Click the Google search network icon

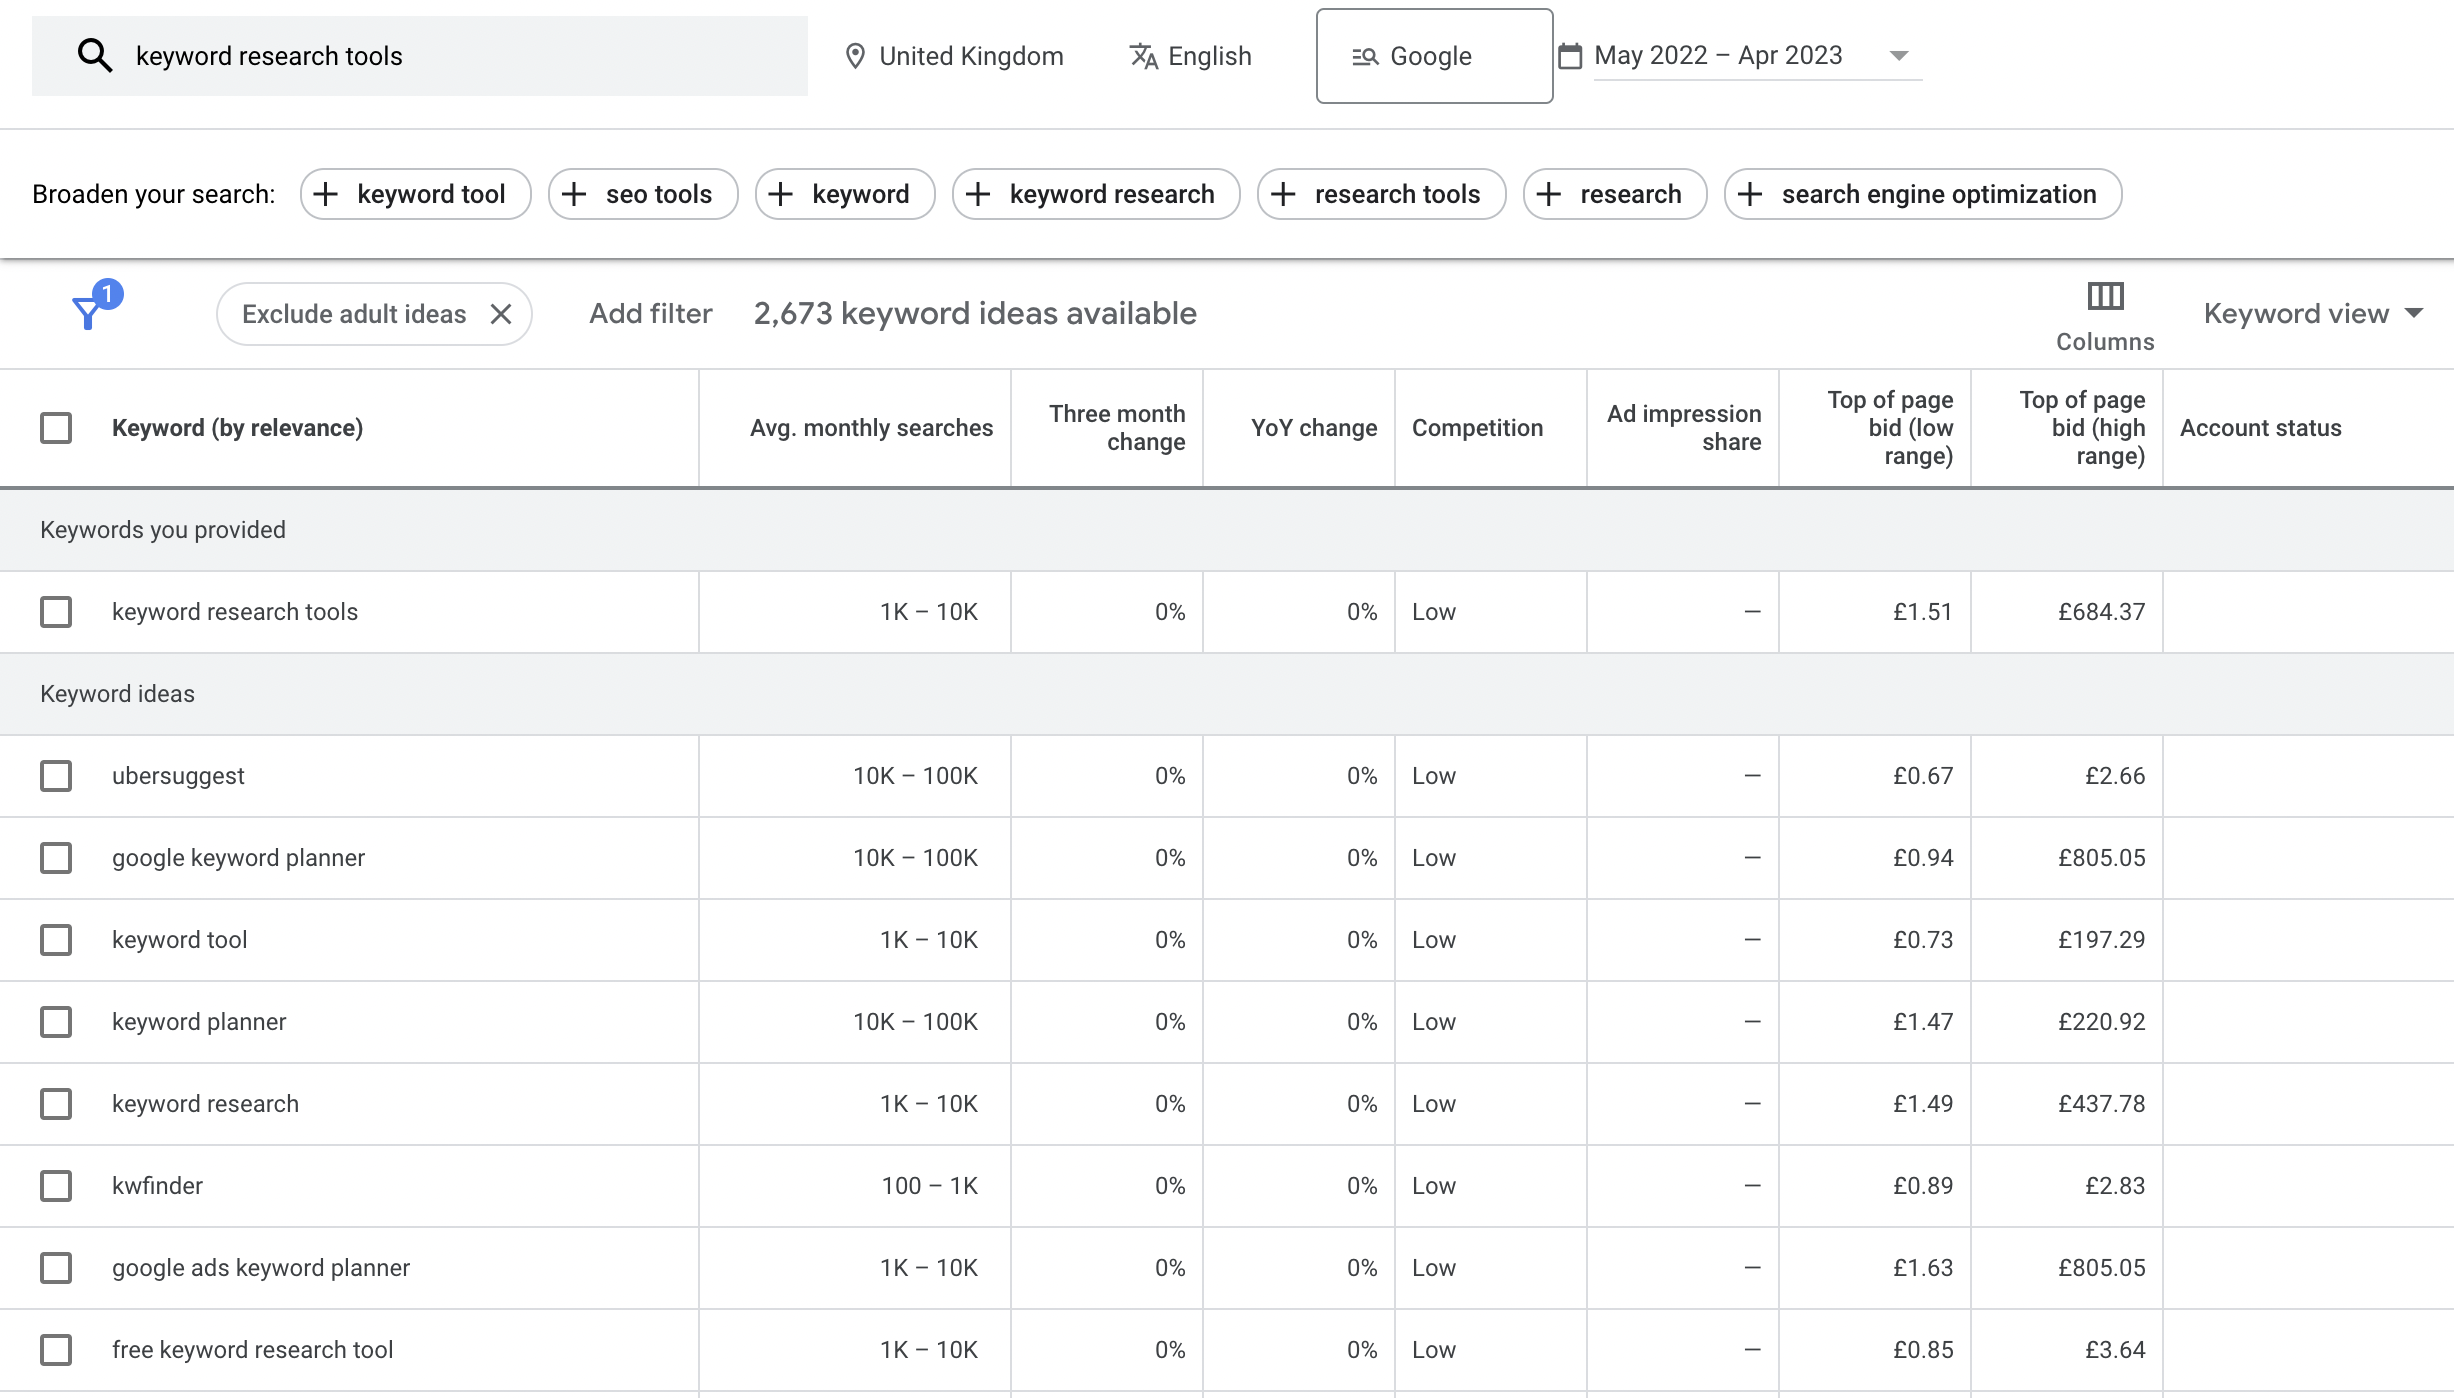point(1365,57)
